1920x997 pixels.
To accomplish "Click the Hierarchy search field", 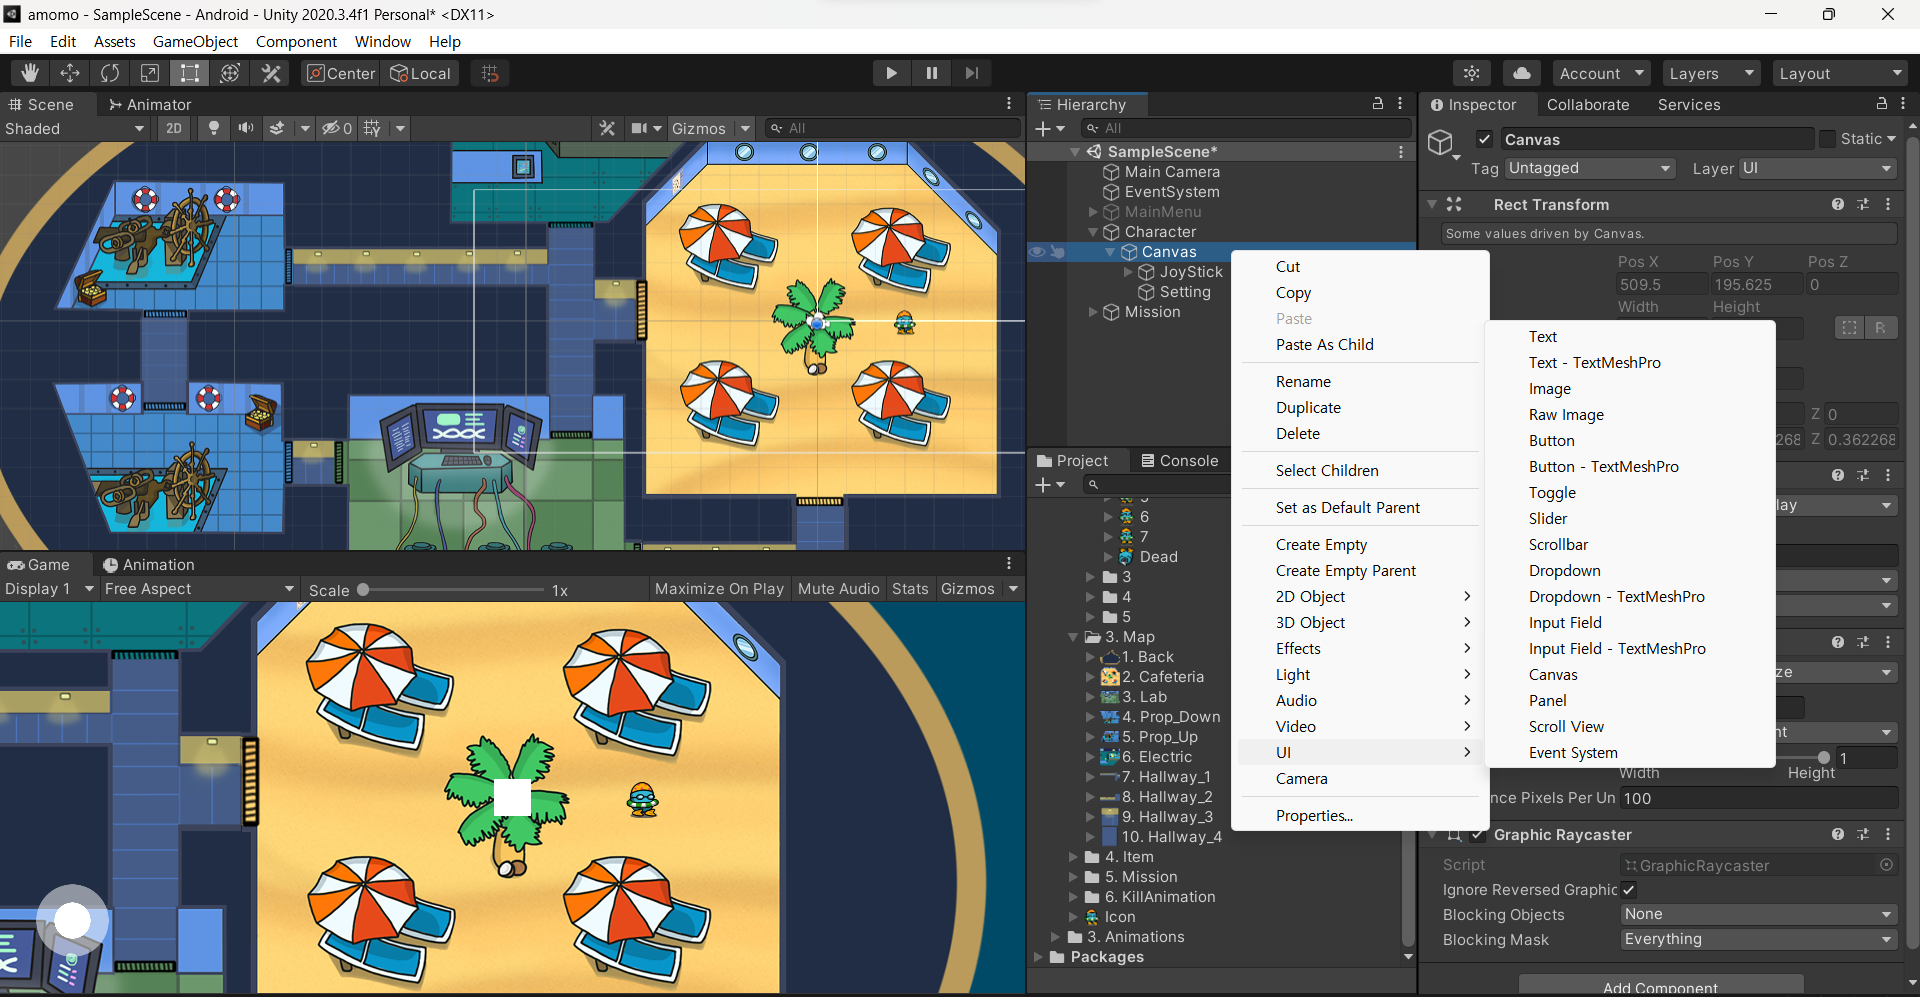I will point(1244,128).
